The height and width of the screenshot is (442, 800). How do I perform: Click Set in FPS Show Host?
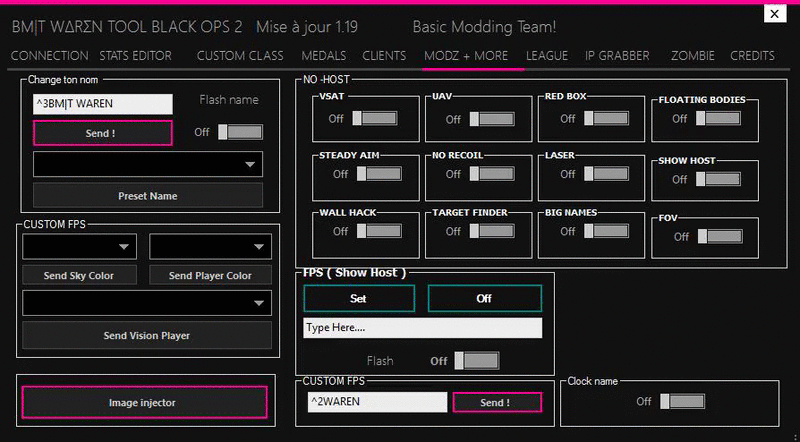tap(359, 298)
